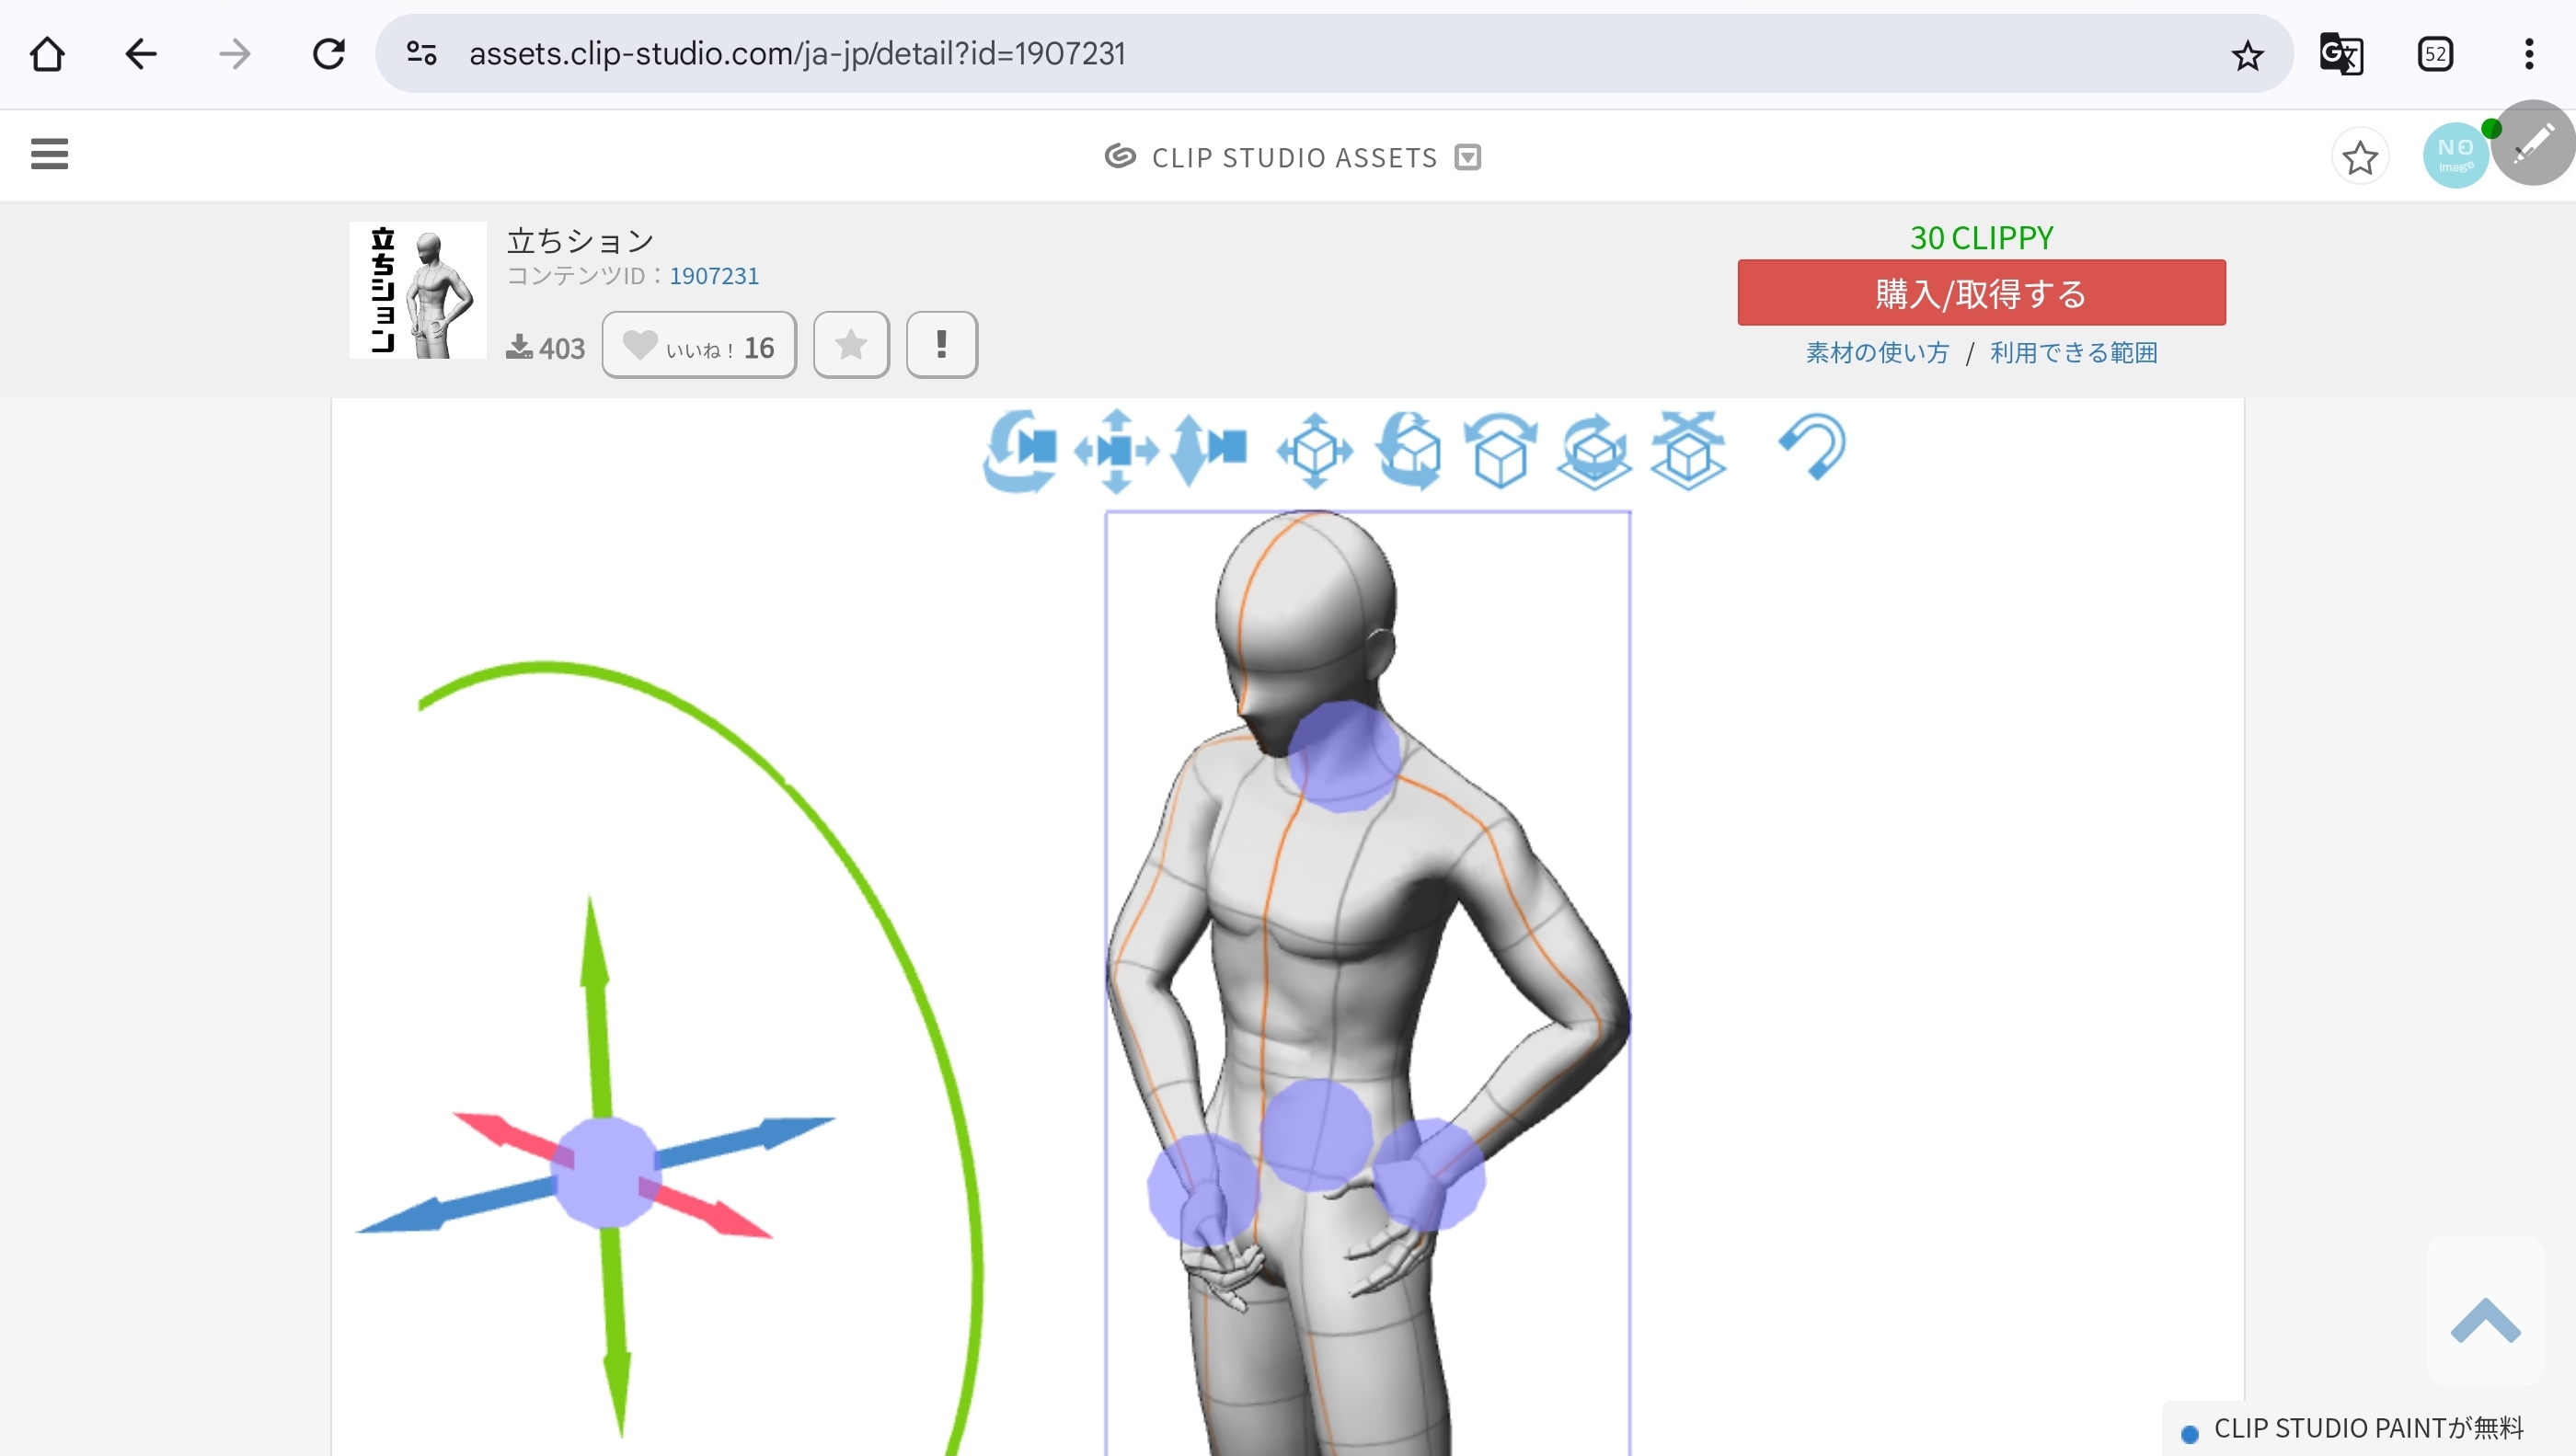
Task: Open the hamburger side menu
Action: click(49, 154)
